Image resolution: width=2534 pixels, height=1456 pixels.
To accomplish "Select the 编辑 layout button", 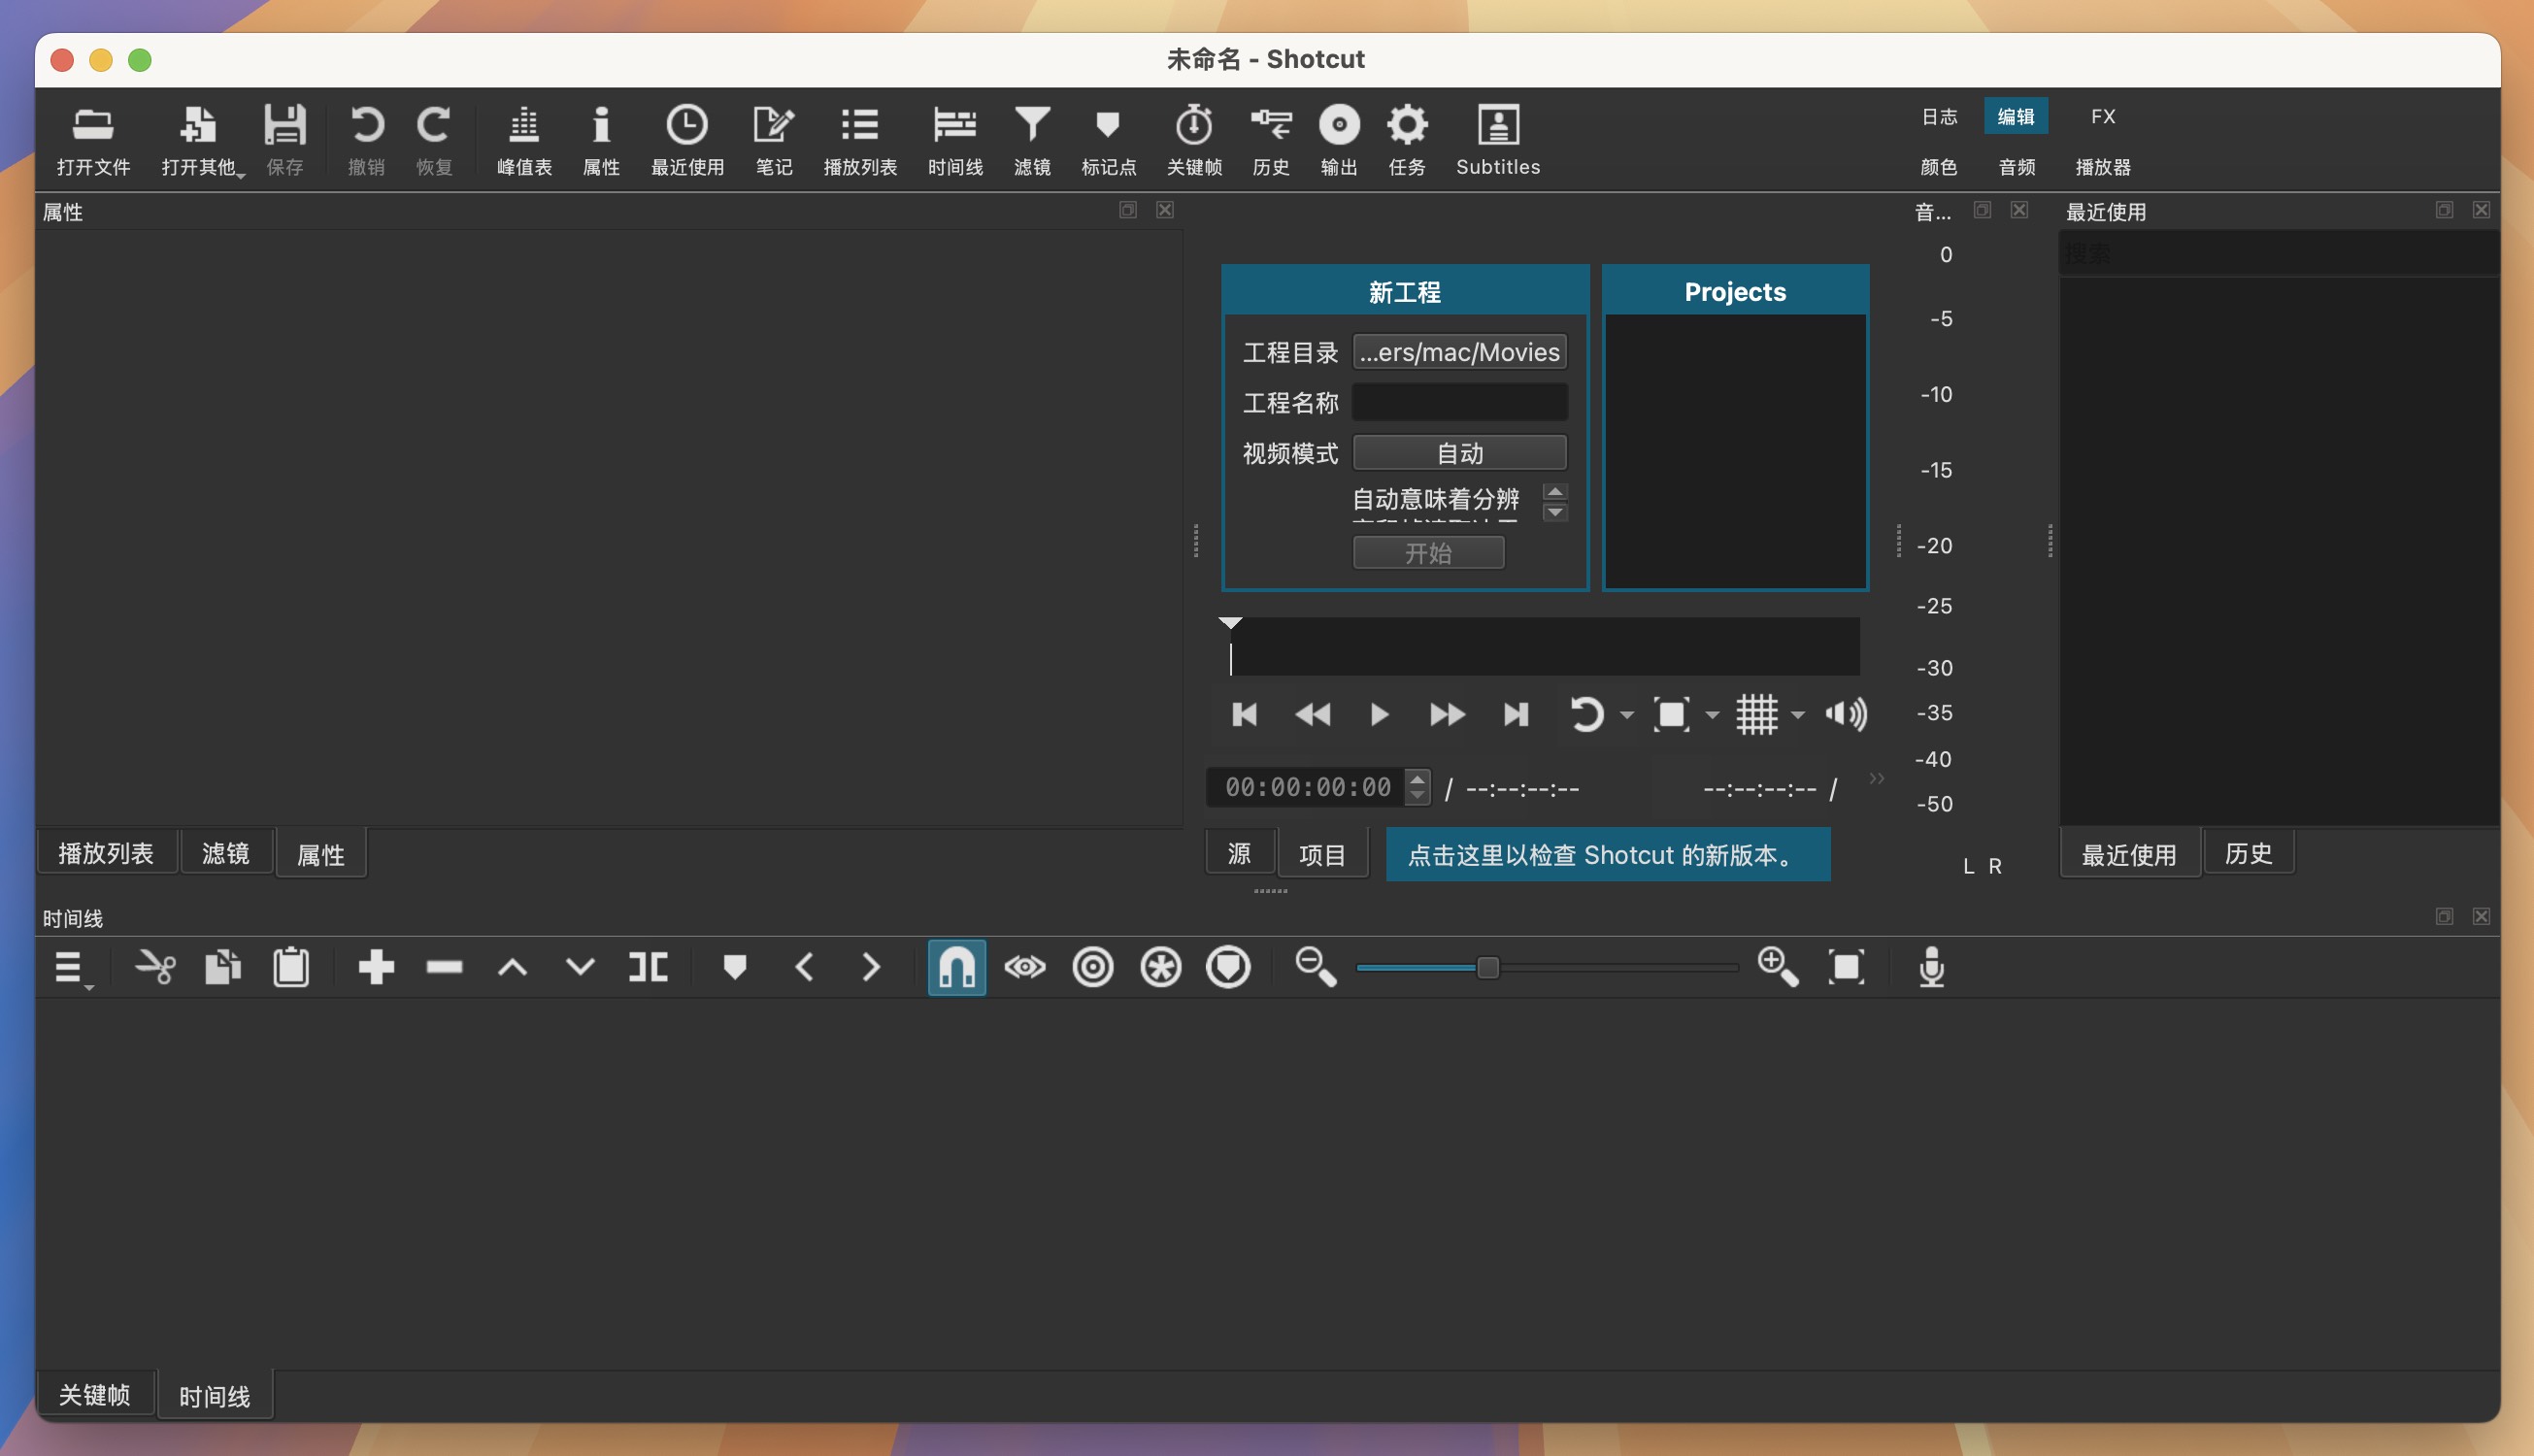I will (x=2016, y=116).
